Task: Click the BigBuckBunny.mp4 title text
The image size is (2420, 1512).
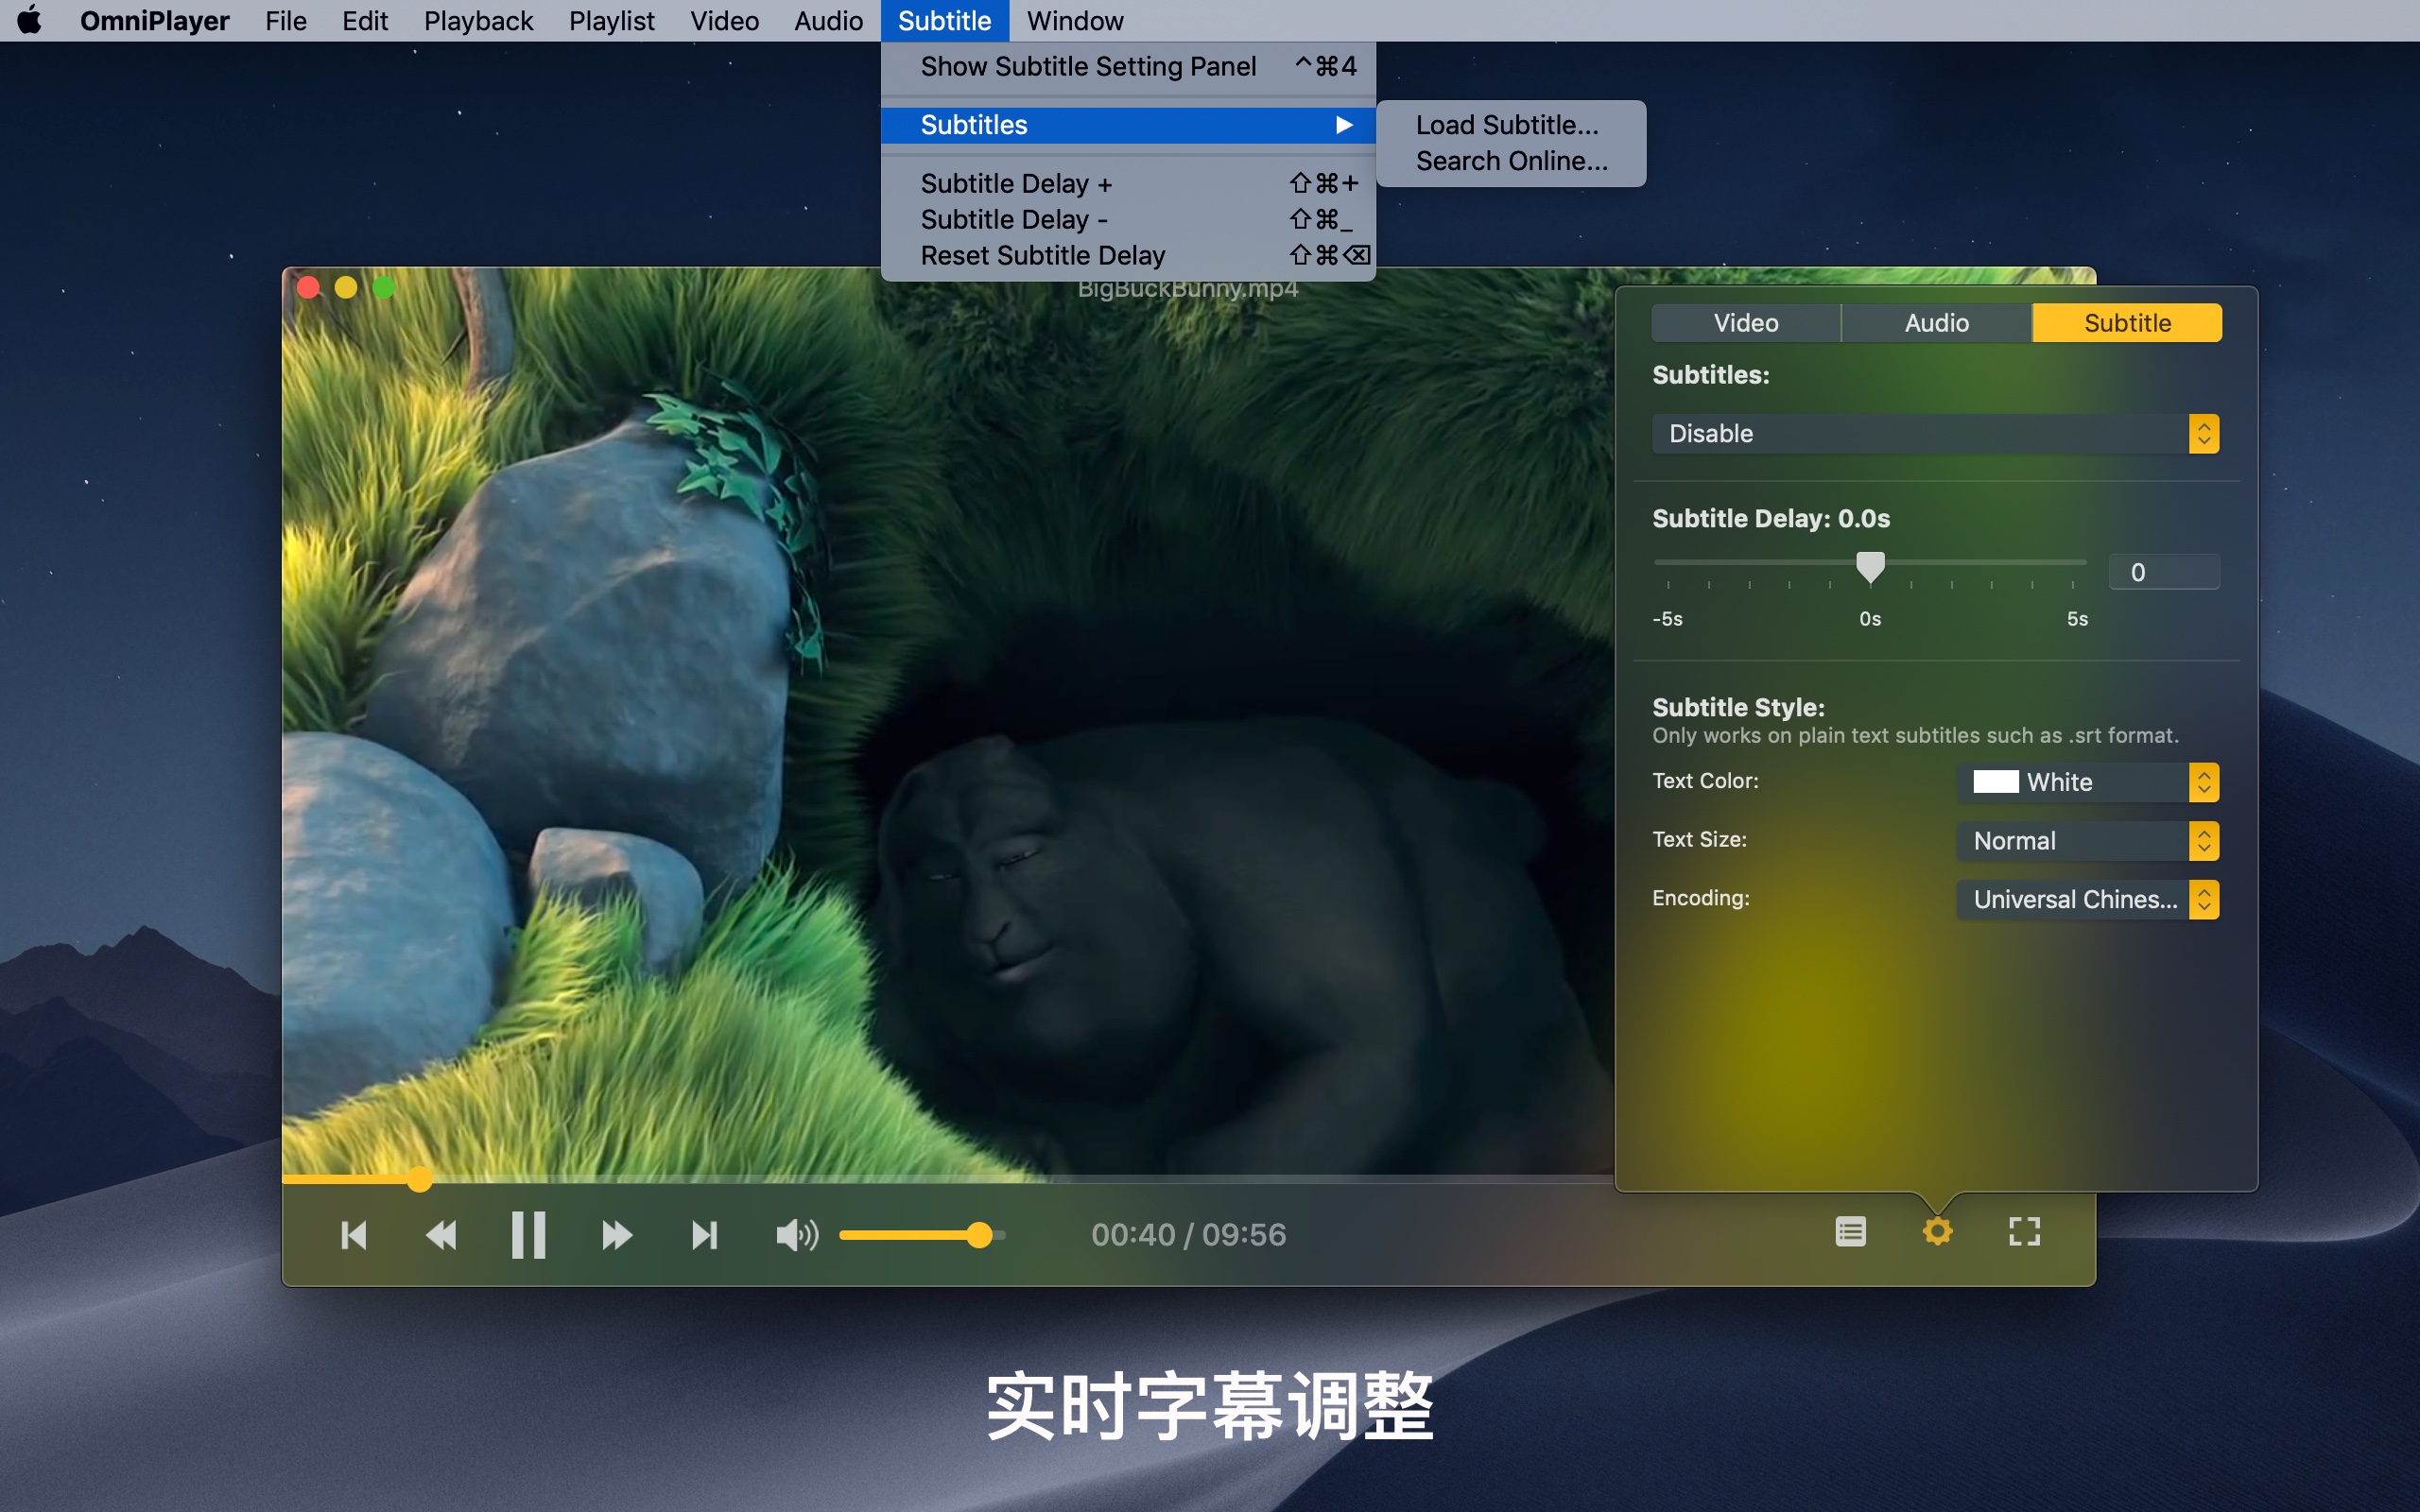Action: click(1188, 289)
